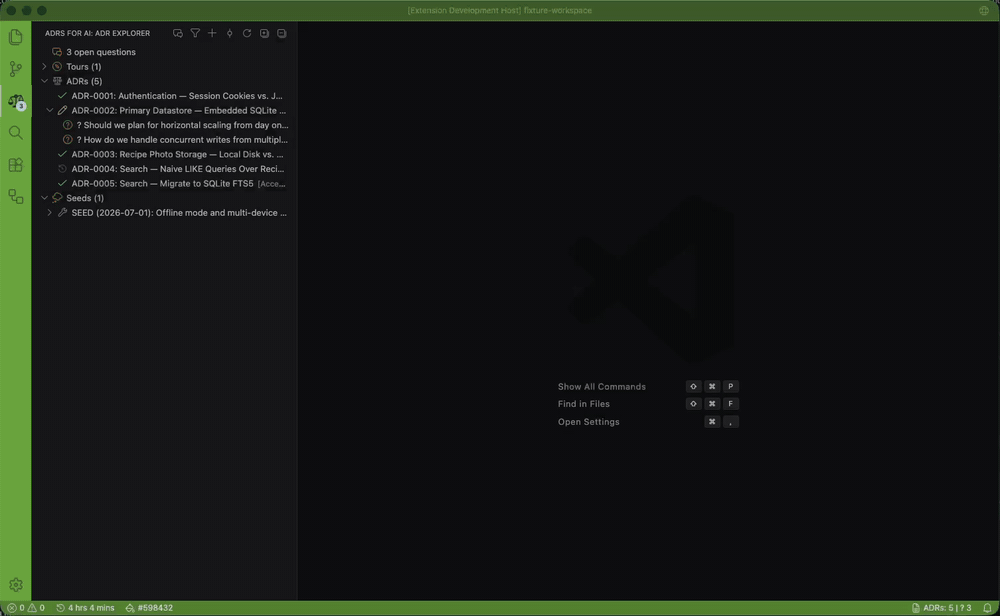1000x616 pixels.
Task: Click 'Show All Commands' on welcome screen
Action: click(601, 386)
